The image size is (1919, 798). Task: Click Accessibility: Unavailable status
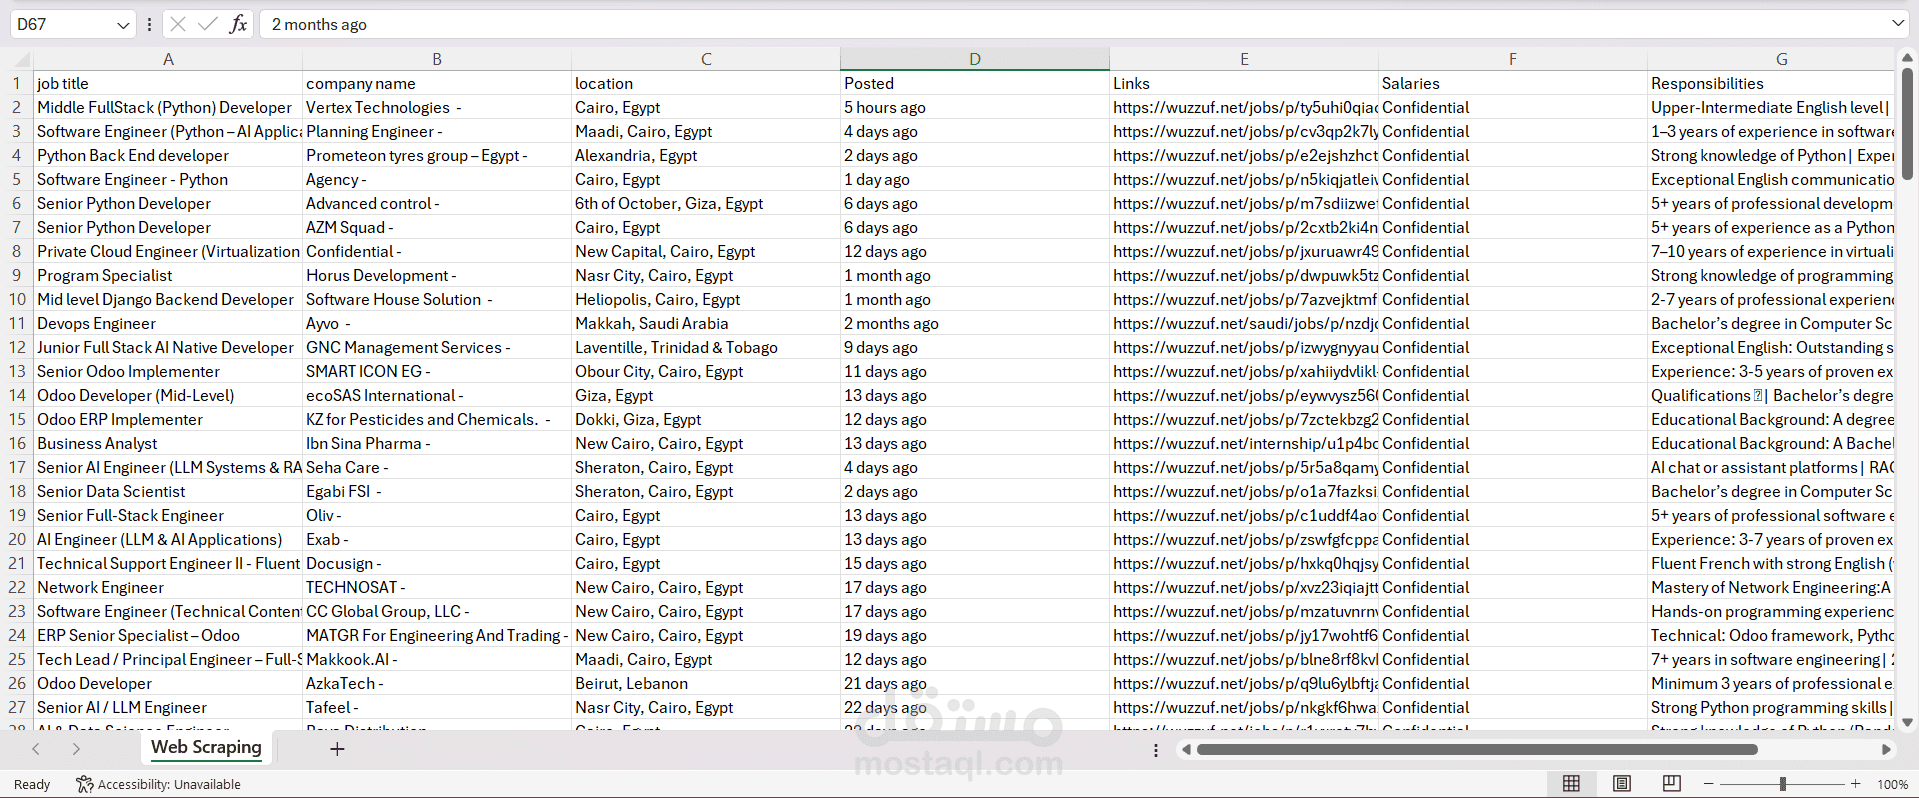(x=169, y=784)
